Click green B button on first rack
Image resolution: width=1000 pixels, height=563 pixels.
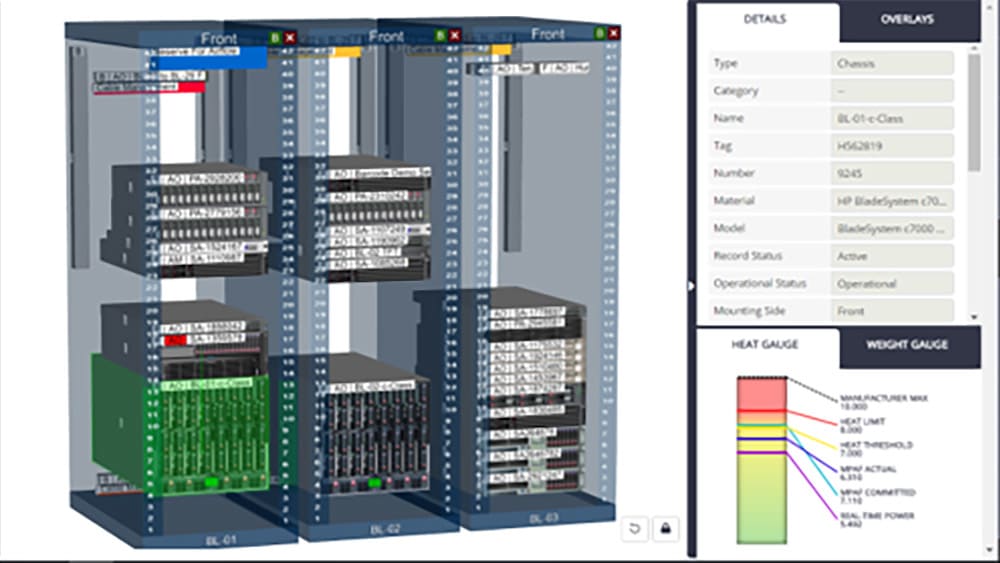coord(275,37)
